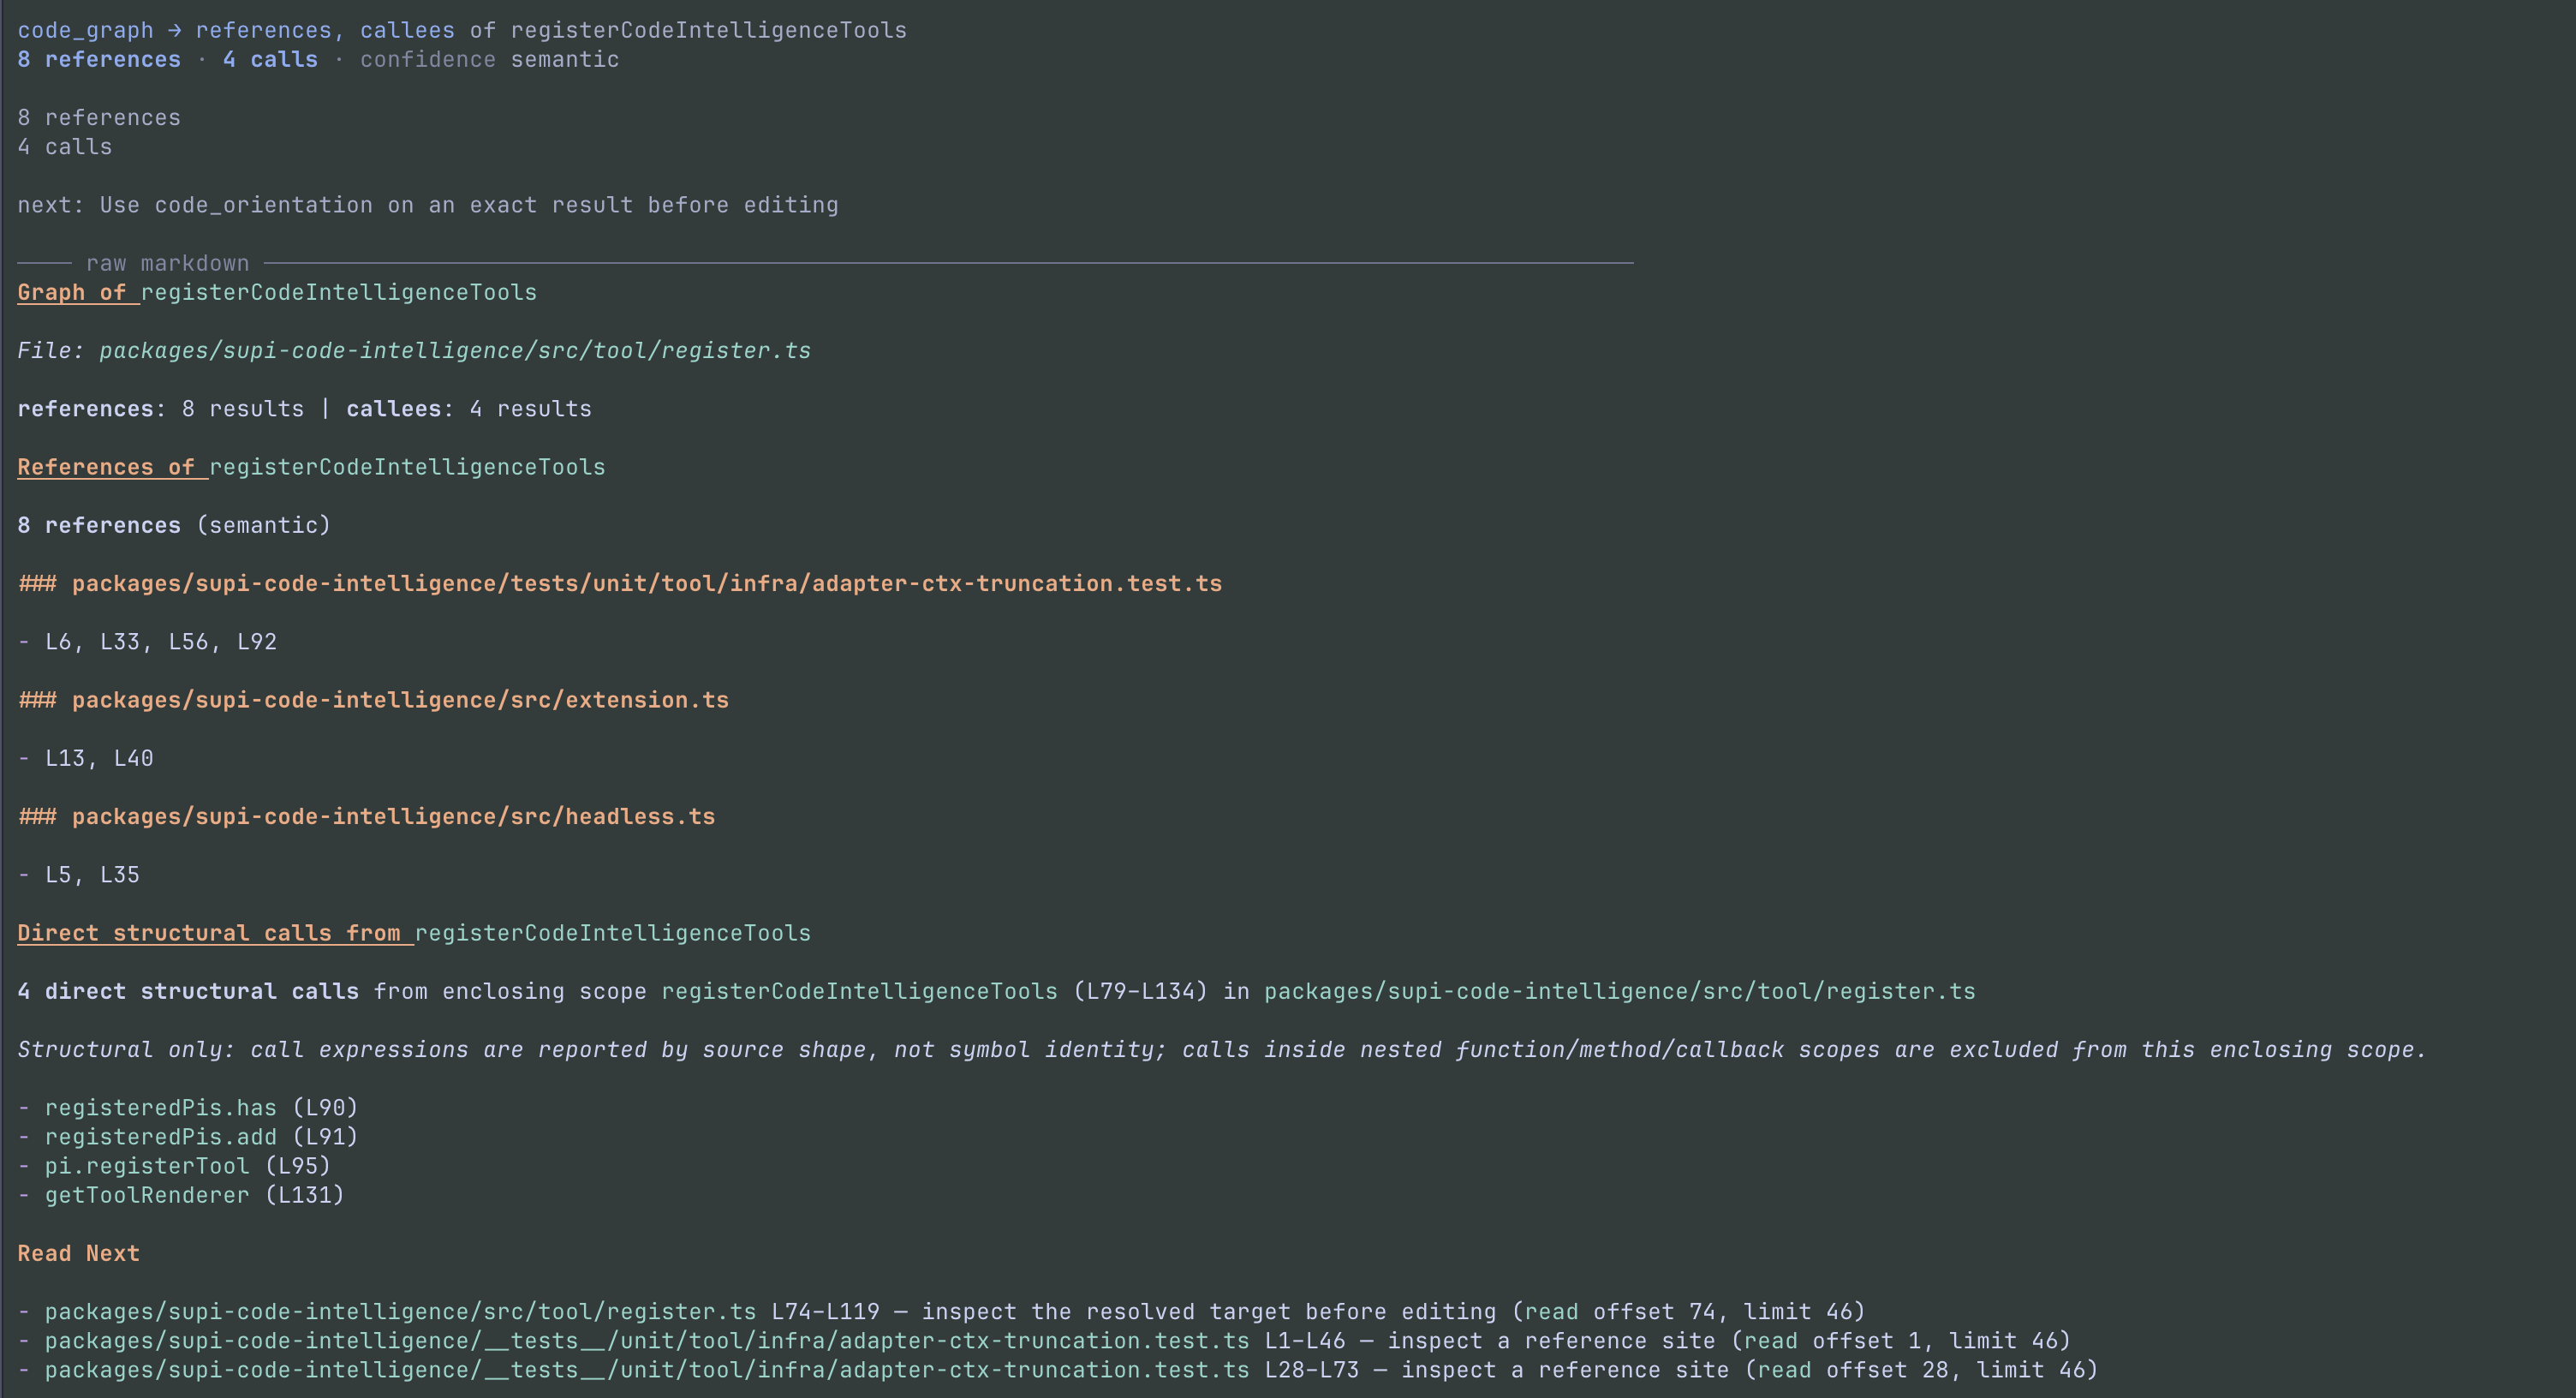Click line reference 'L33'
The image size is (2576, 1398).
click(120, 641)
